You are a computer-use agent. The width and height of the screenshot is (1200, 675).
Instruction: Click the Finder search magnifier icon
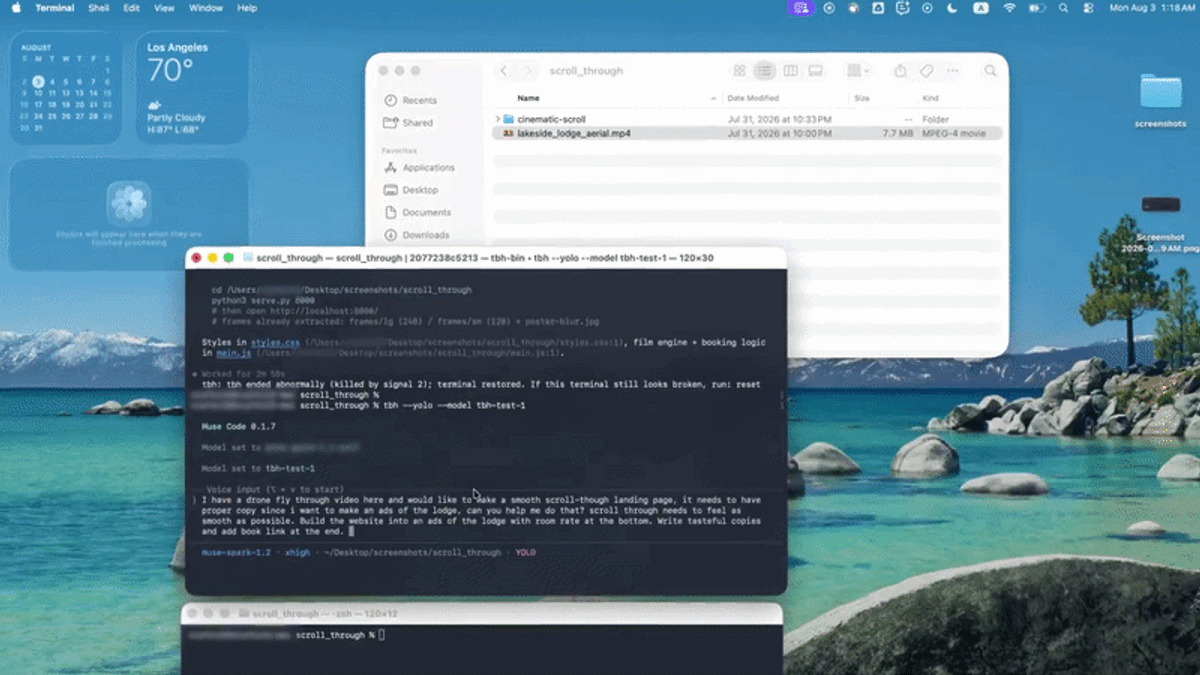point(990,71)
